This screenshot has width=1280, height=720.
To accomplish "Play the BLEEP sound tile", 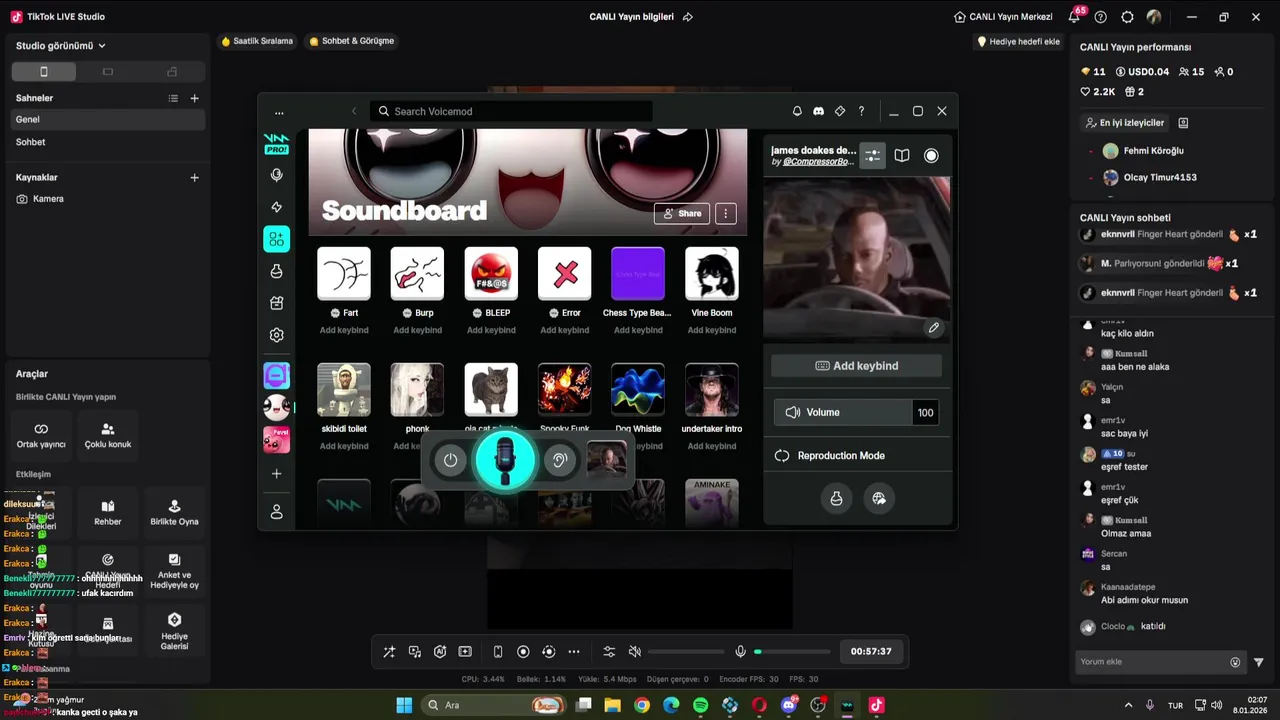I will (491, 273).
